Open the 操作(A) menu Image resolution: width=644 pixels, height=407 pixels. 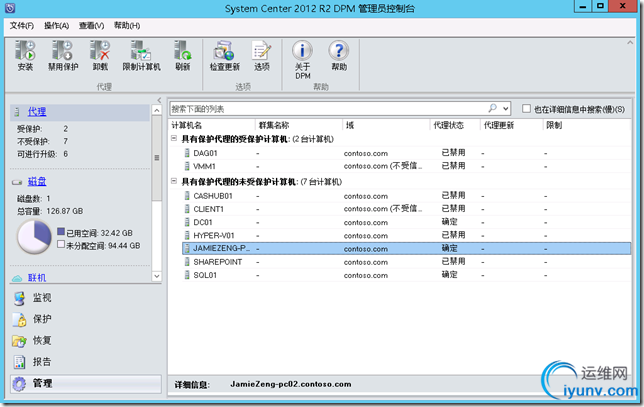click(57, 25)
